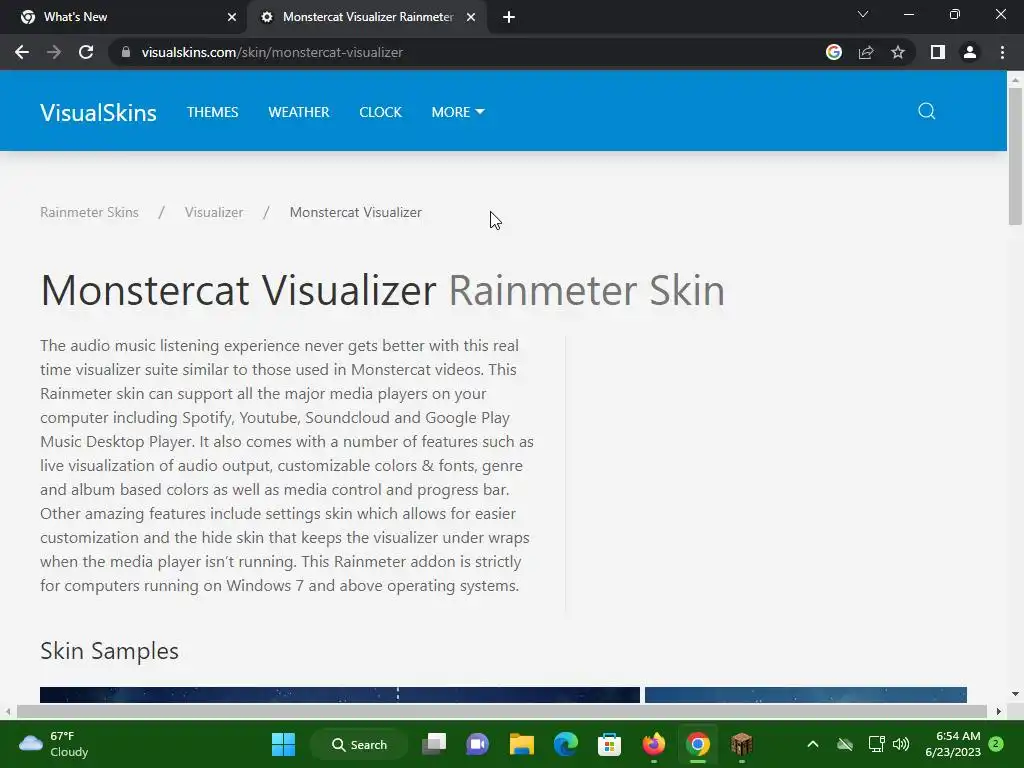The width and height of the screenshot is (1024, 768).
Task: Open the Google icon in address bar
Action: [x=833, y=52]
